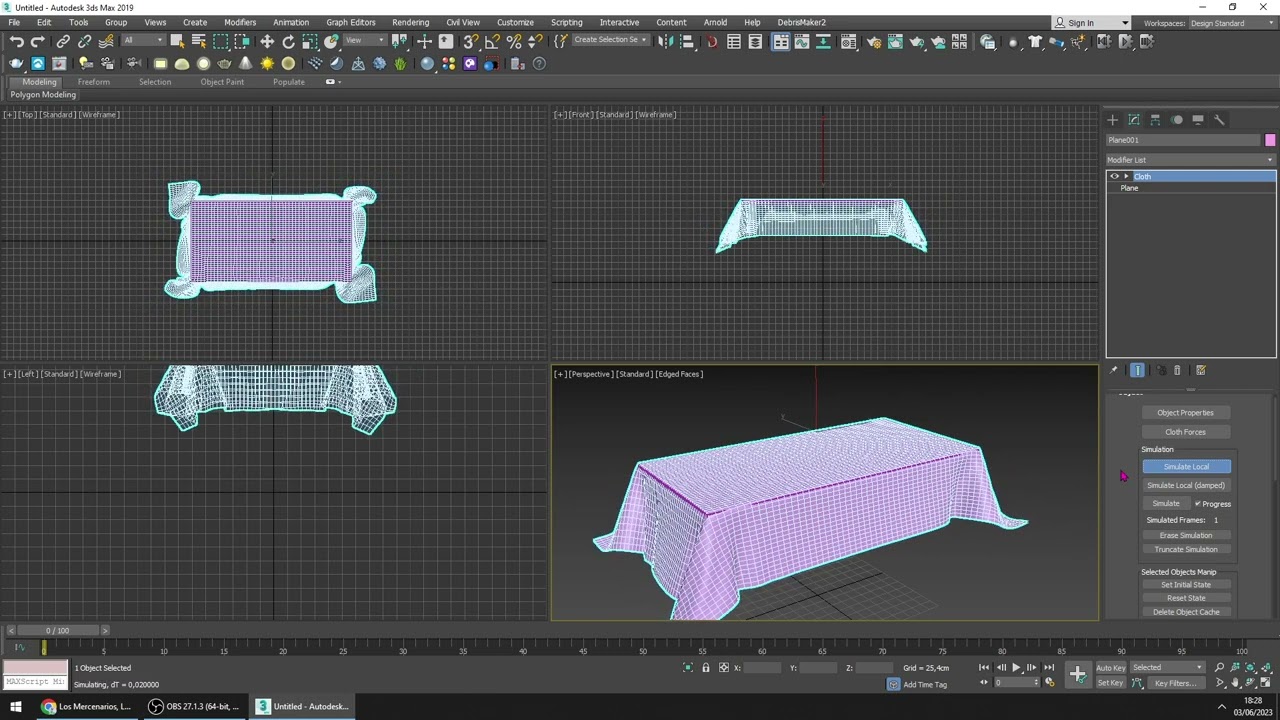Click the Key Filters button

pos(1174,684)
